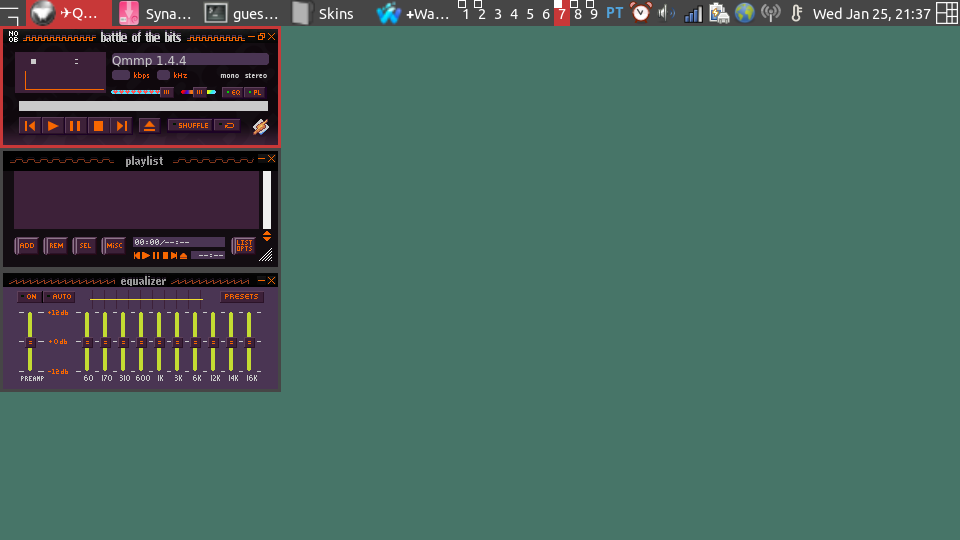Click the 1K band slider handle
Screen dimensions: 960x540
click(x=159, y=342)
